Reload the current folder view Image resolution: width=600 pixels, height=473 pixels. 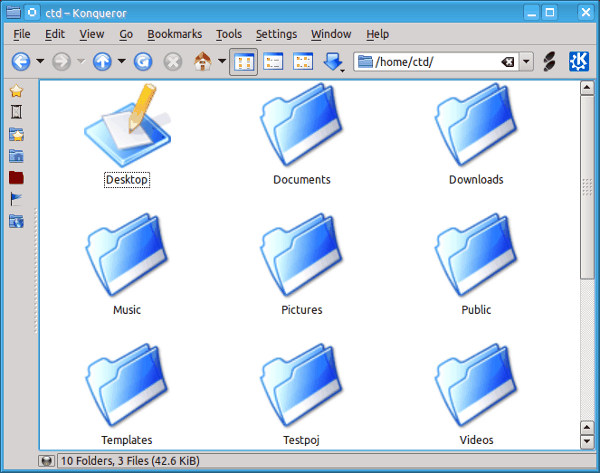coord(143,62)
